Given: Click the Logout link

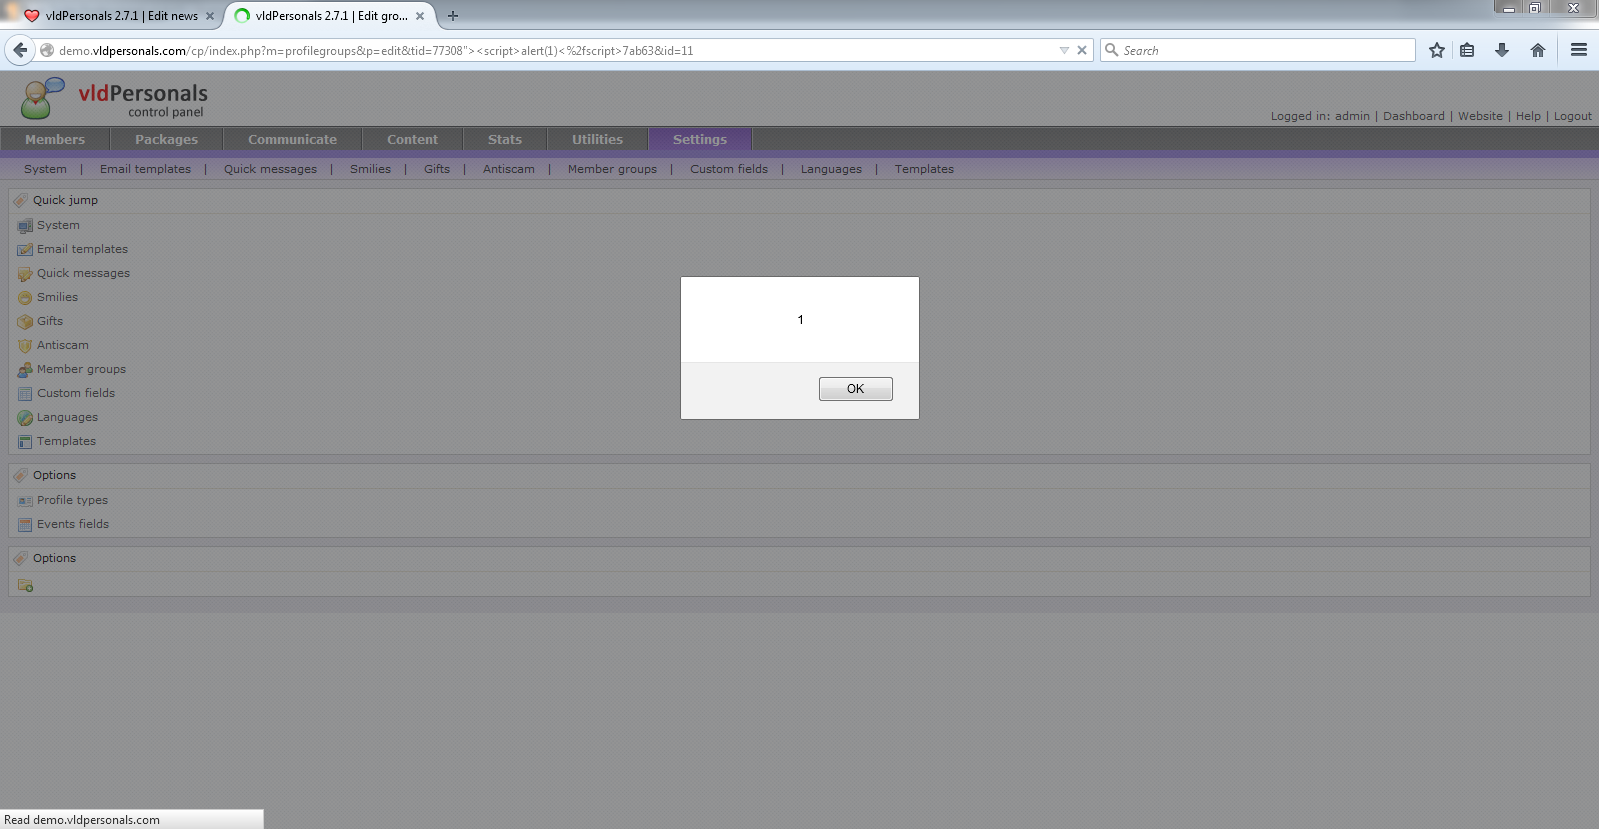Looking at the screenshot, I should [1572, 116].
